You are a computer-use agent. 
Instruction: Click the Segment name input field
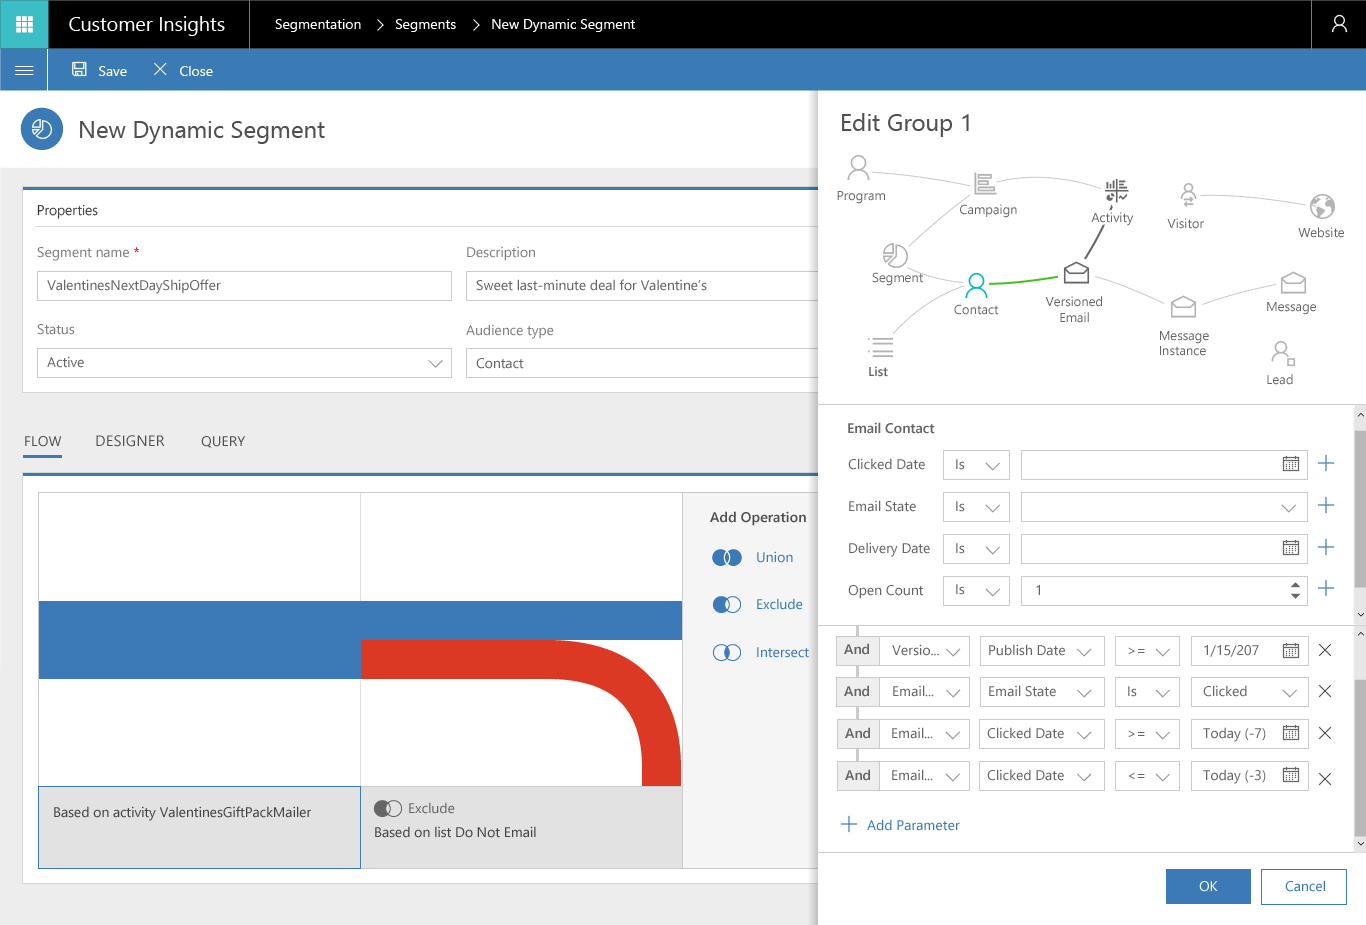click(x=244, y=286)
